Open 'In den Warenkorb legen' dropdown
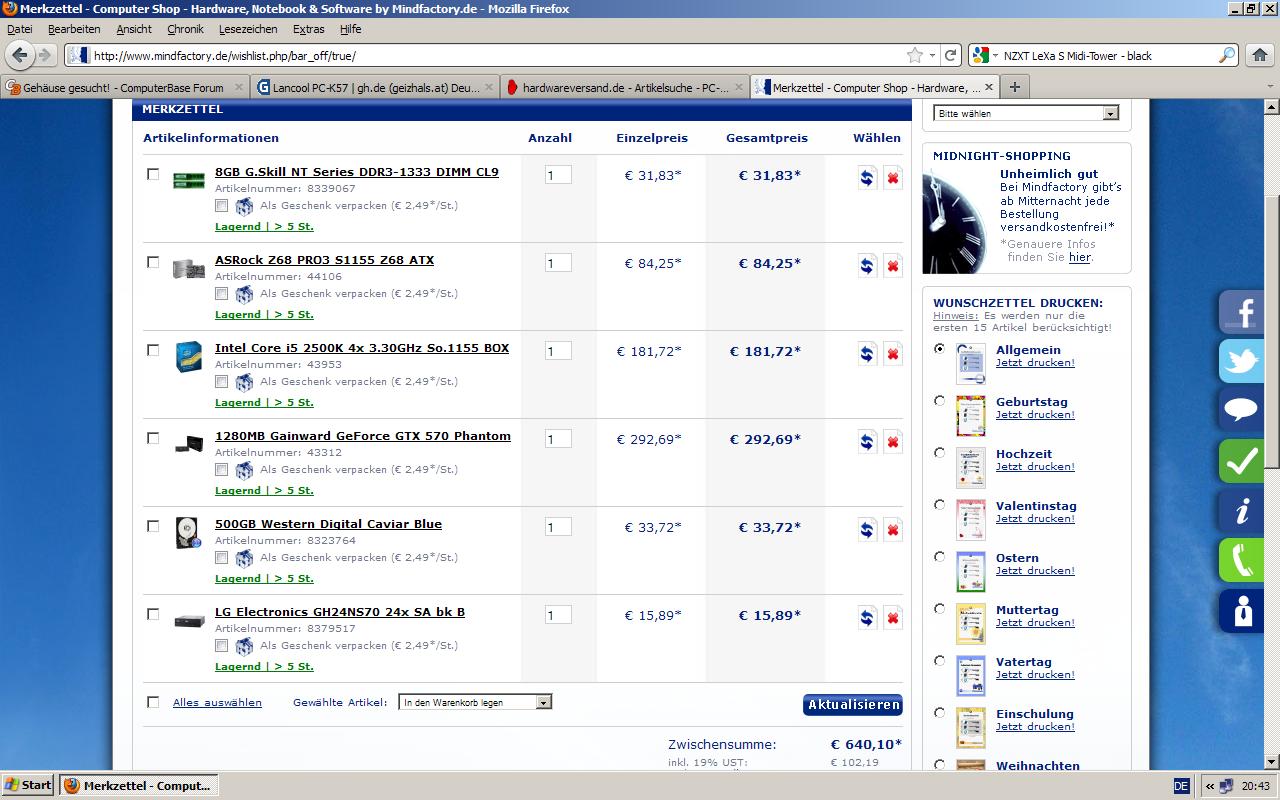Image resolution: width=1280 pixels, height=800 pixels. 475,703
